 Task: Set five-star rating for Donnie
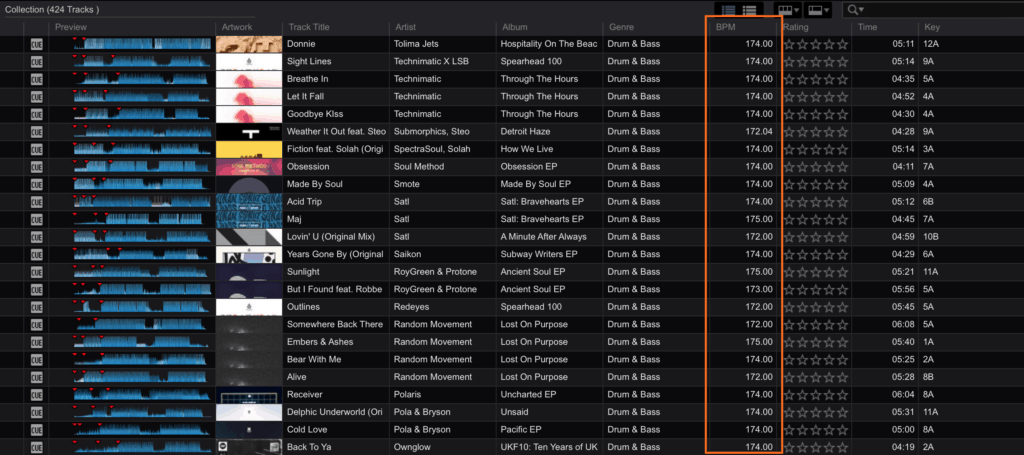pyautogui.click(x=842, y=44)
